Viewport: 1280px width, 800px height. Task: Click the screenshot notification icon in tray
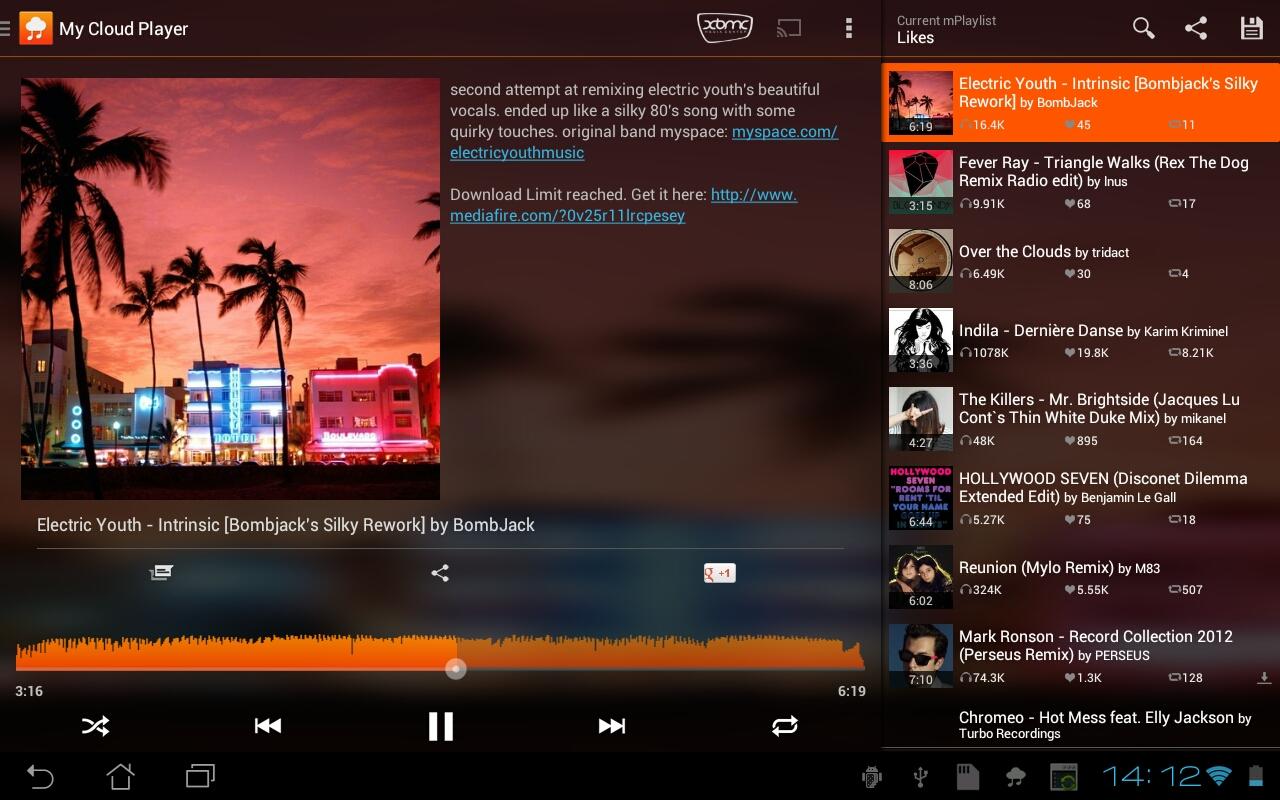1063,777
